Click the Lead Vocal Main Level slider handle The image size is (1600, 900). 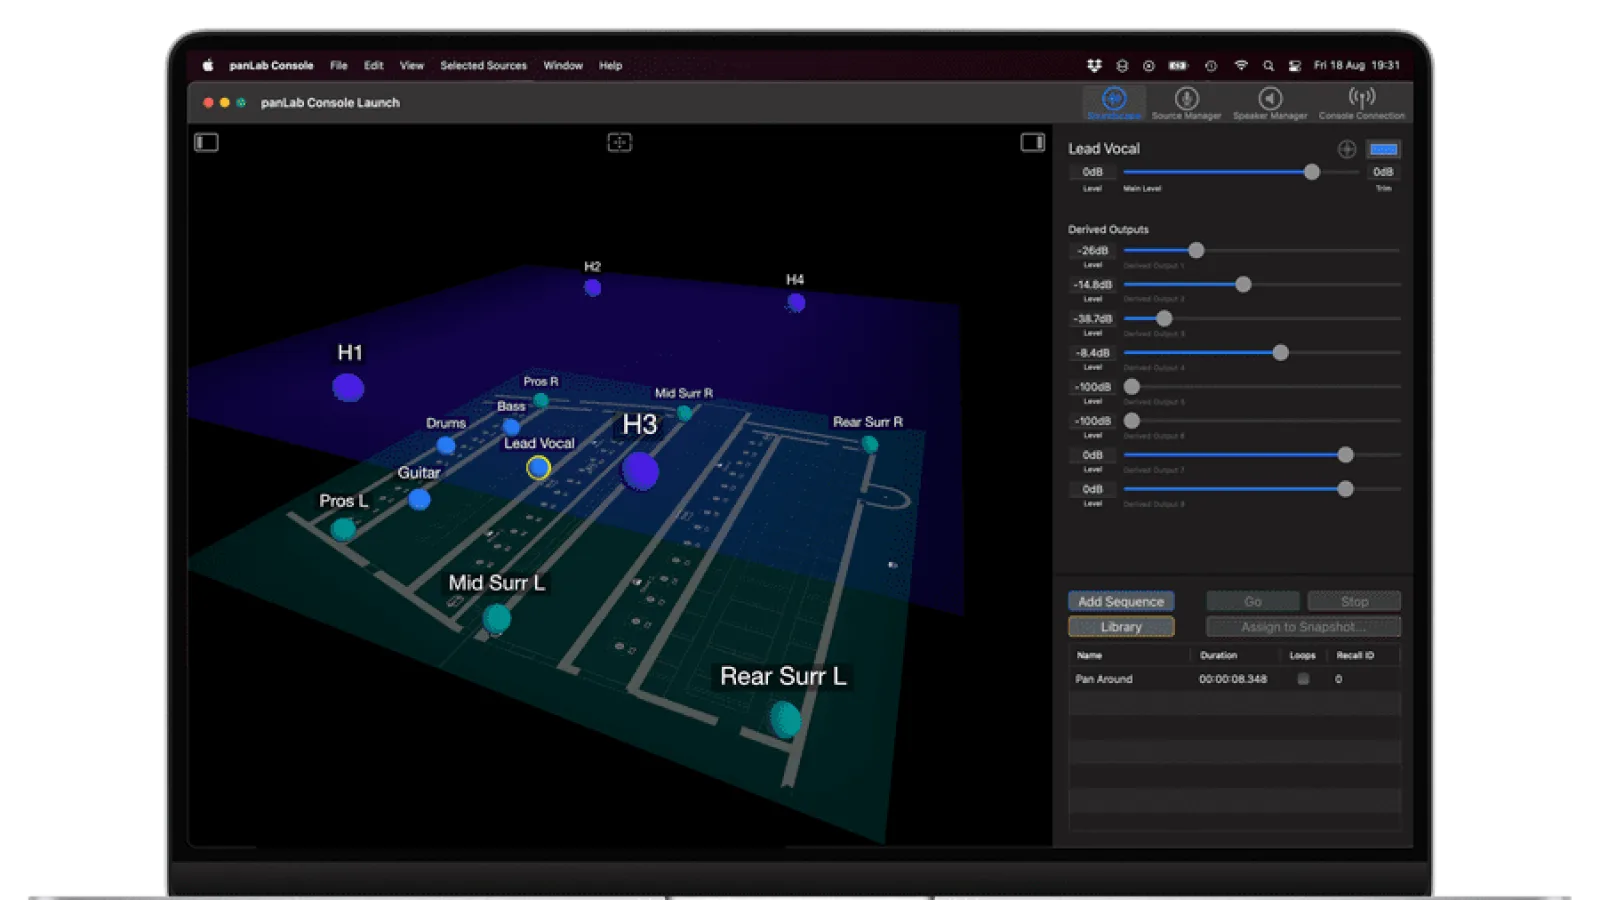(1311, 172)
